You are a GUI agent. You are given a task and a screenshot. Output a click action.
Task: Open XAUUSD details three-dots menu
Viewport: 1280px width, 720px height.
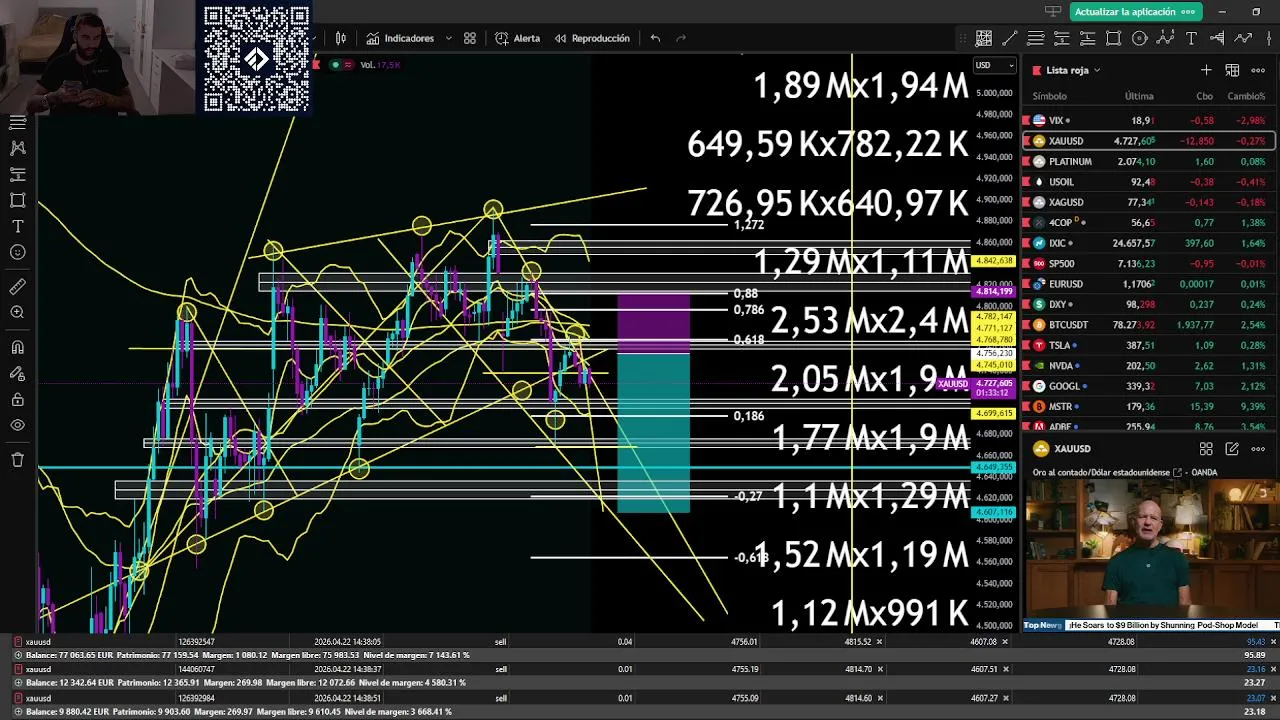[1258, 449]
